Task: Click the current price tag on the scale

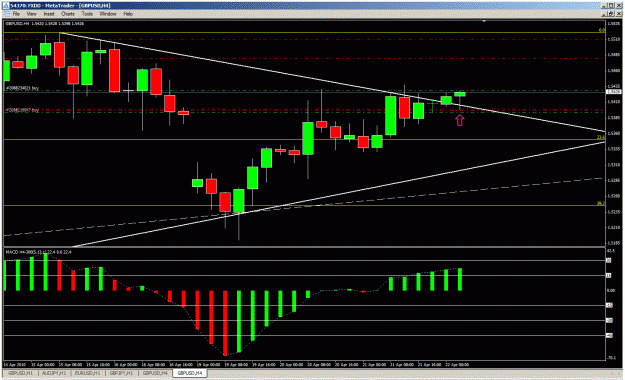Action: [x=613, y=92]
